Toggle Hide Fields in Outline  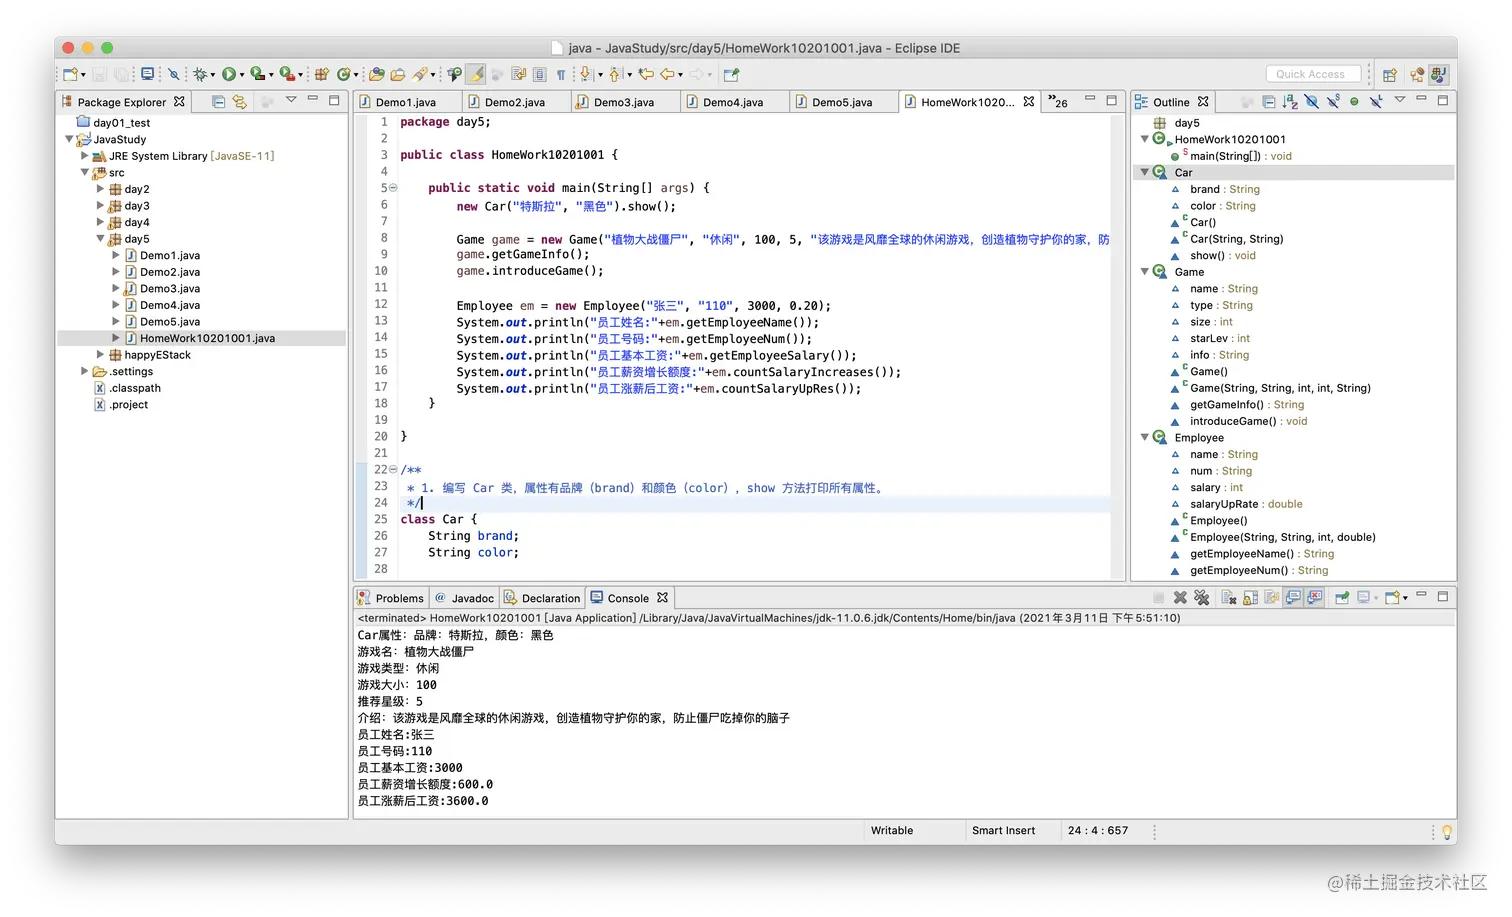click(1312, 102)
